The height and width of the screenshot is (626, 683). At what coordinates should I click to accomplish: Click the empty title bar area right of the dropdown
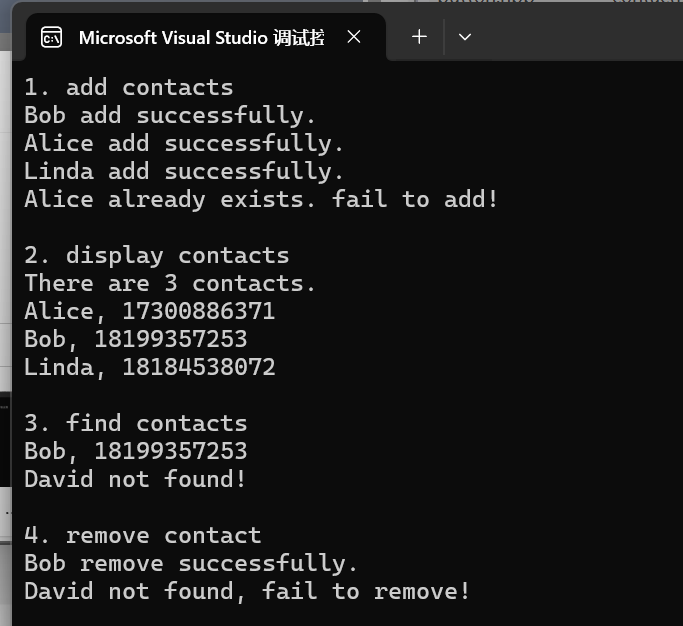580,37
